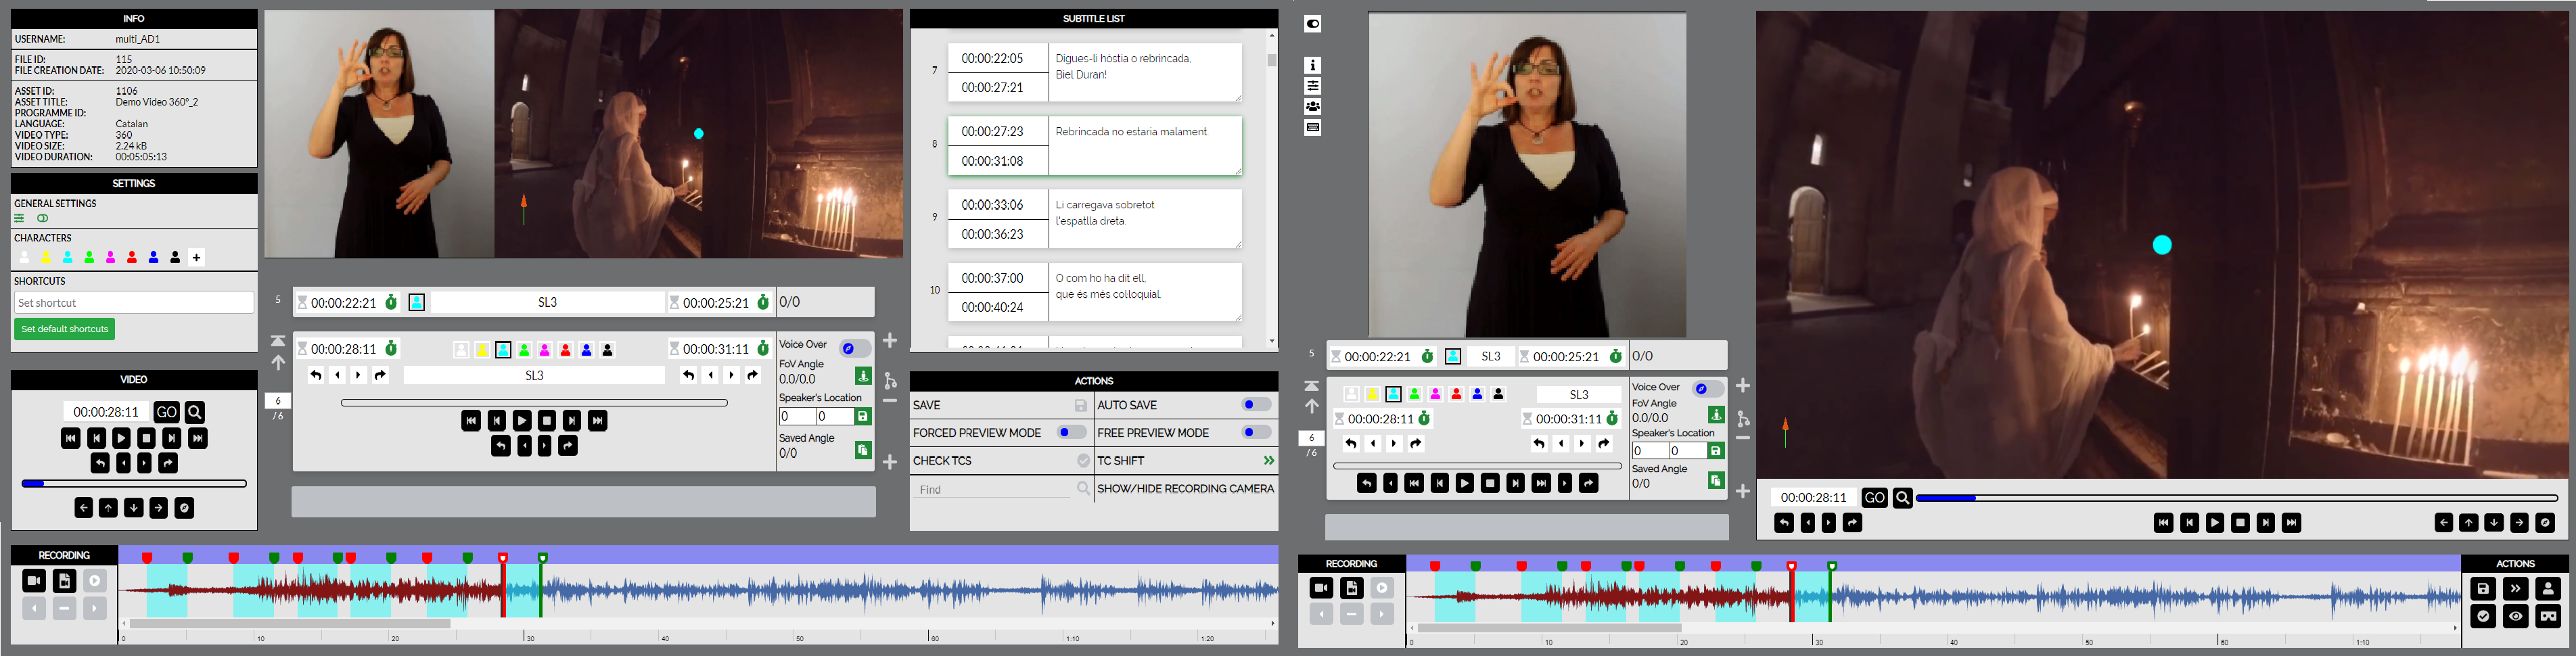Viewport: 2576px width, 656px height.
Task: Click the eye icon in Actions
Action: [2515, 617]
